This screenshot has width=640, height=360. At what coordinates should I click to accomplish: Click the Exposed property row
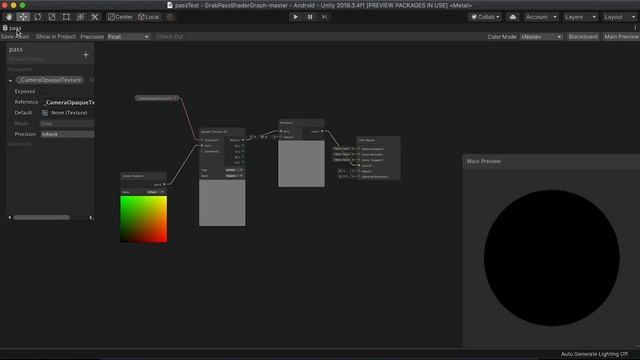(x=51, y=91)
